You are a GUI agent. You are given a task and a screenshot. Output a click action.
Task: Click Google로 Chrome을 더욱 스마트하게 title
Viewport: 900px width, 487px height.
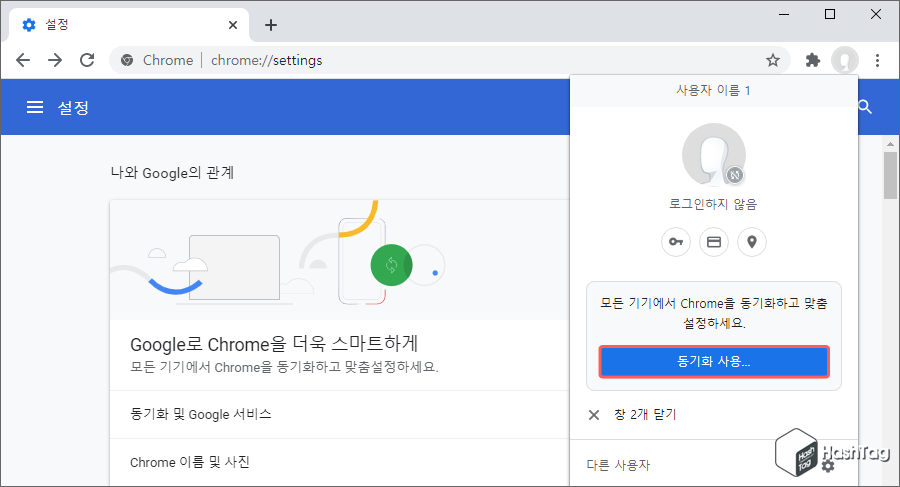point(274,344)
